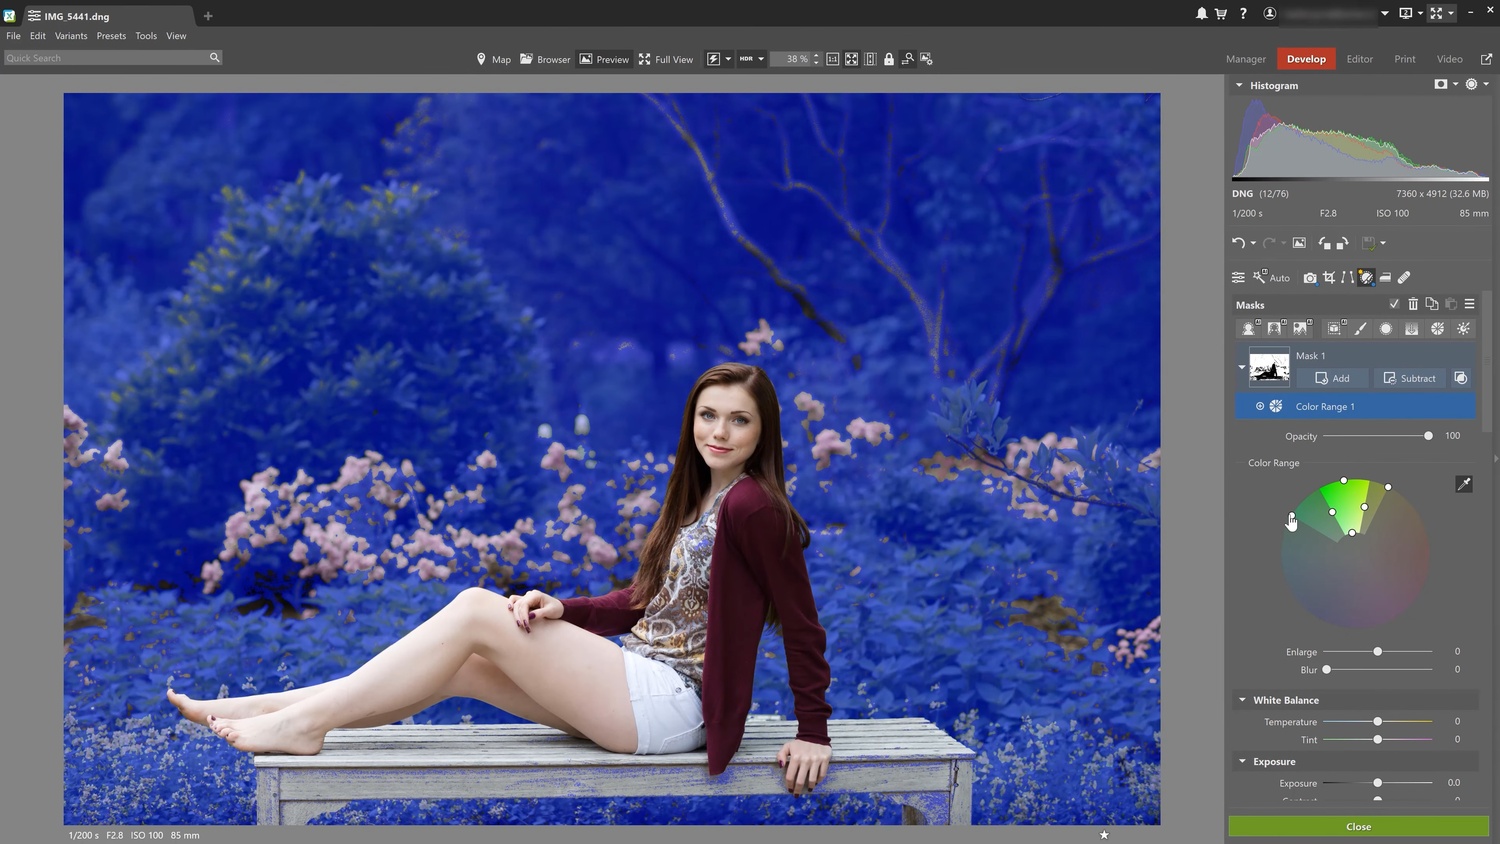1500x844 pixels.
Task: Toggle fit-to-screen zoom button
Action: pyautogui.click(x=851, y=59)
